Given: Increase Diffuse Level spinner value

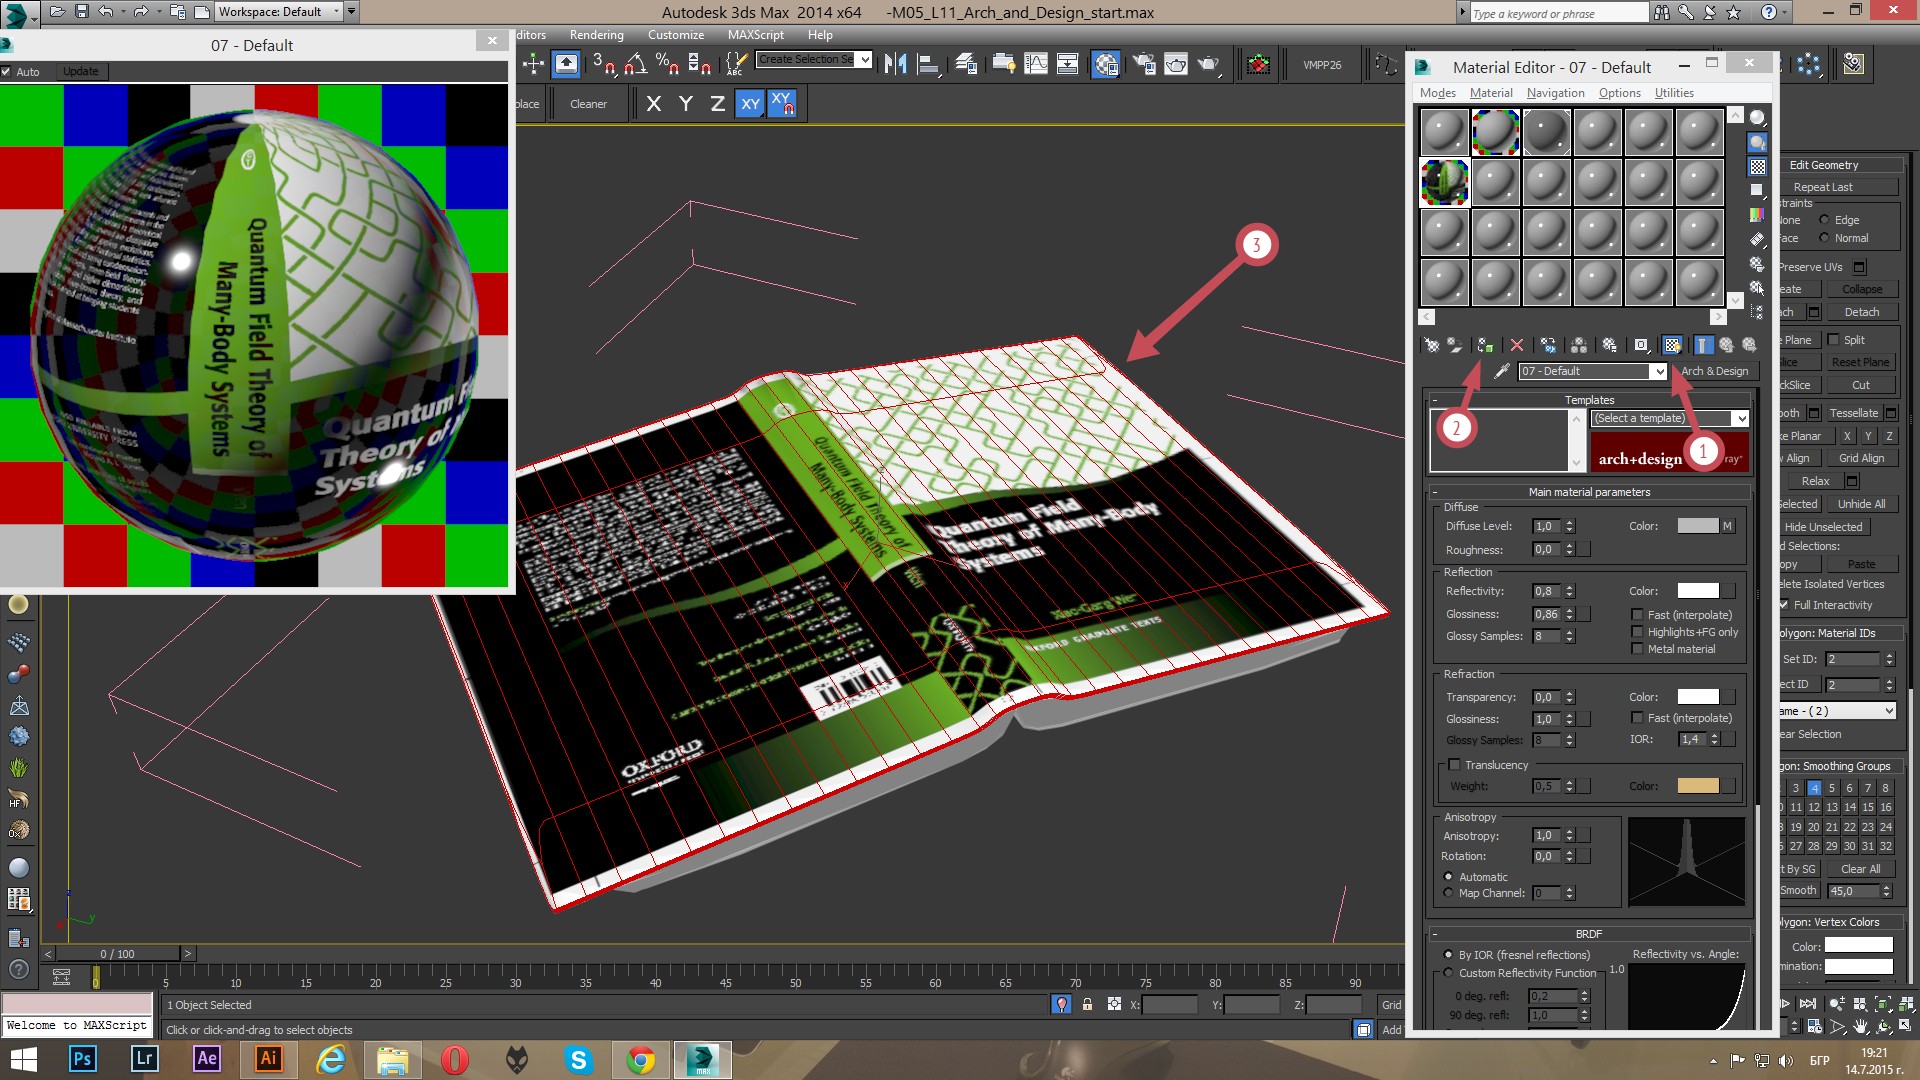Looking at the screenshot, I should [x=1569, y=522].
